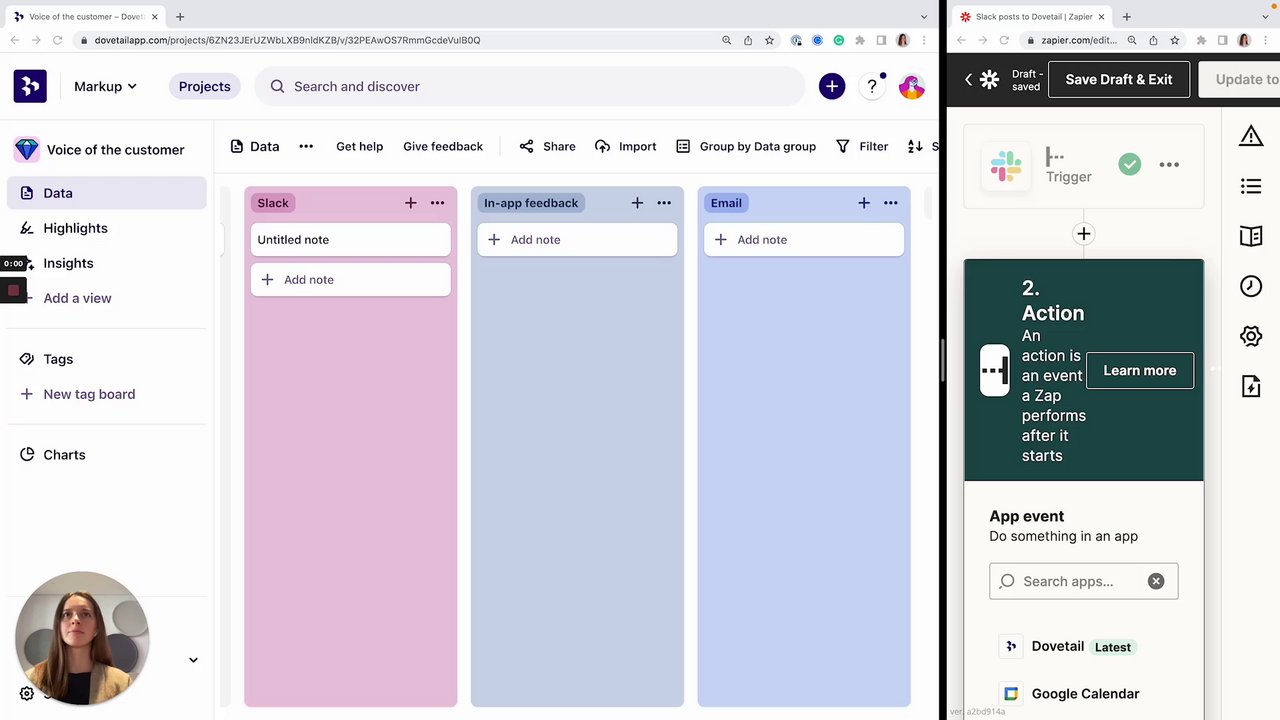
Task: Switch to the Slack posts to Dovetail tab
Action: (x=1033, y=17)
